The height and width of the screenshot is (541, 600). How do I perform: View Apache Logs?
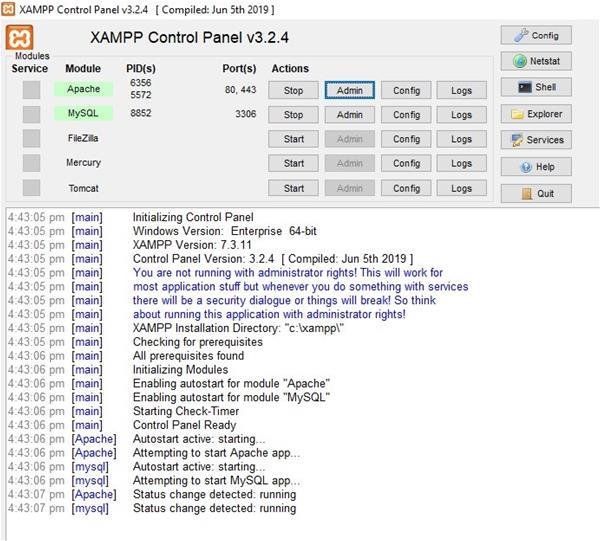click(x=461, y=90)
